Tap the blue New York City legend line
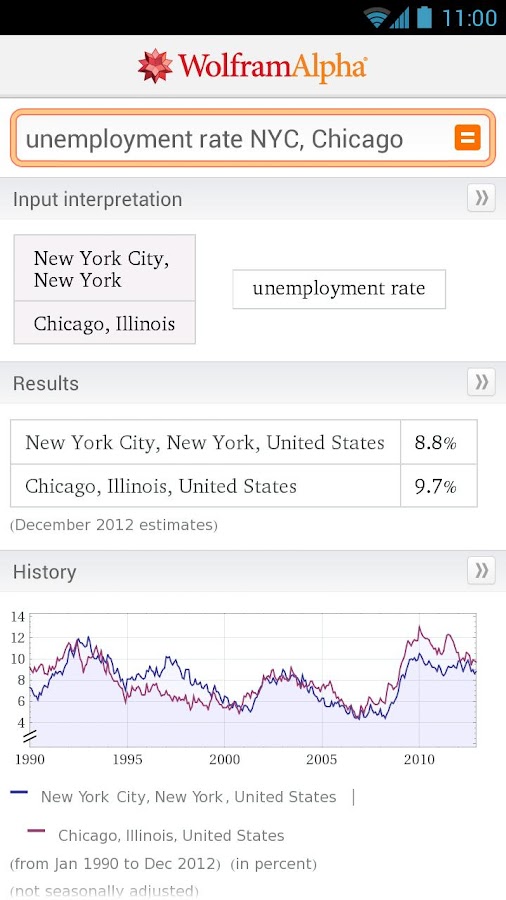The width and height of the screenshot is (506, 900). pos(19,792)
